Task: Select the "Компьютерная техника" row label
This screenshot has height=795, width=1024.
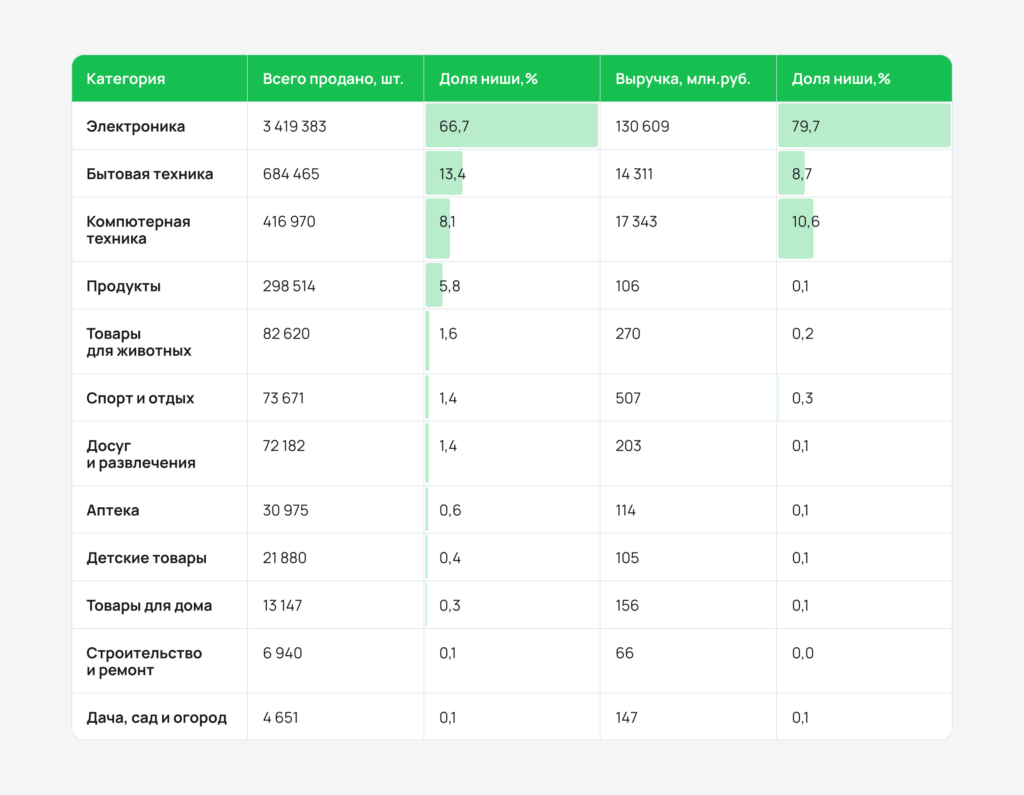Action: click(x=138, y=230)
